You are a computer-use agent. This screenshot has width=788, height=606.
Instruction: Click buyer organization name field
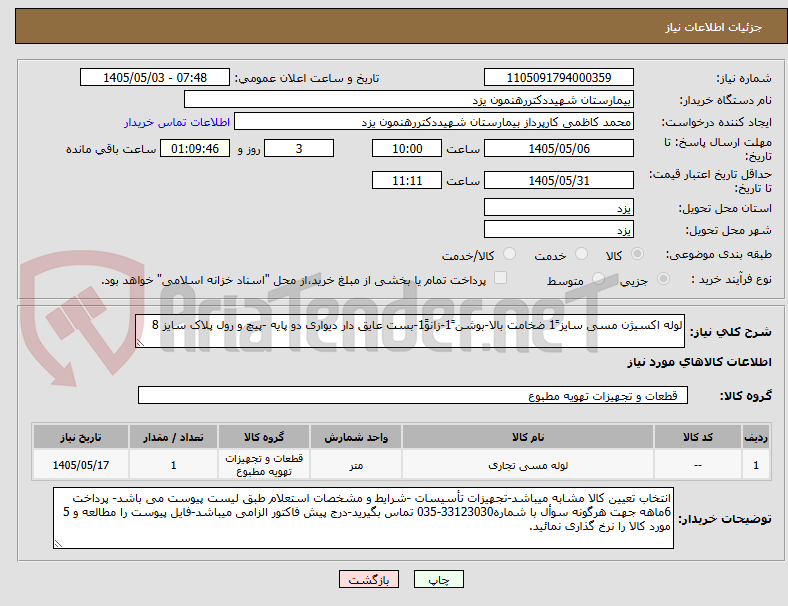(409, 99)
